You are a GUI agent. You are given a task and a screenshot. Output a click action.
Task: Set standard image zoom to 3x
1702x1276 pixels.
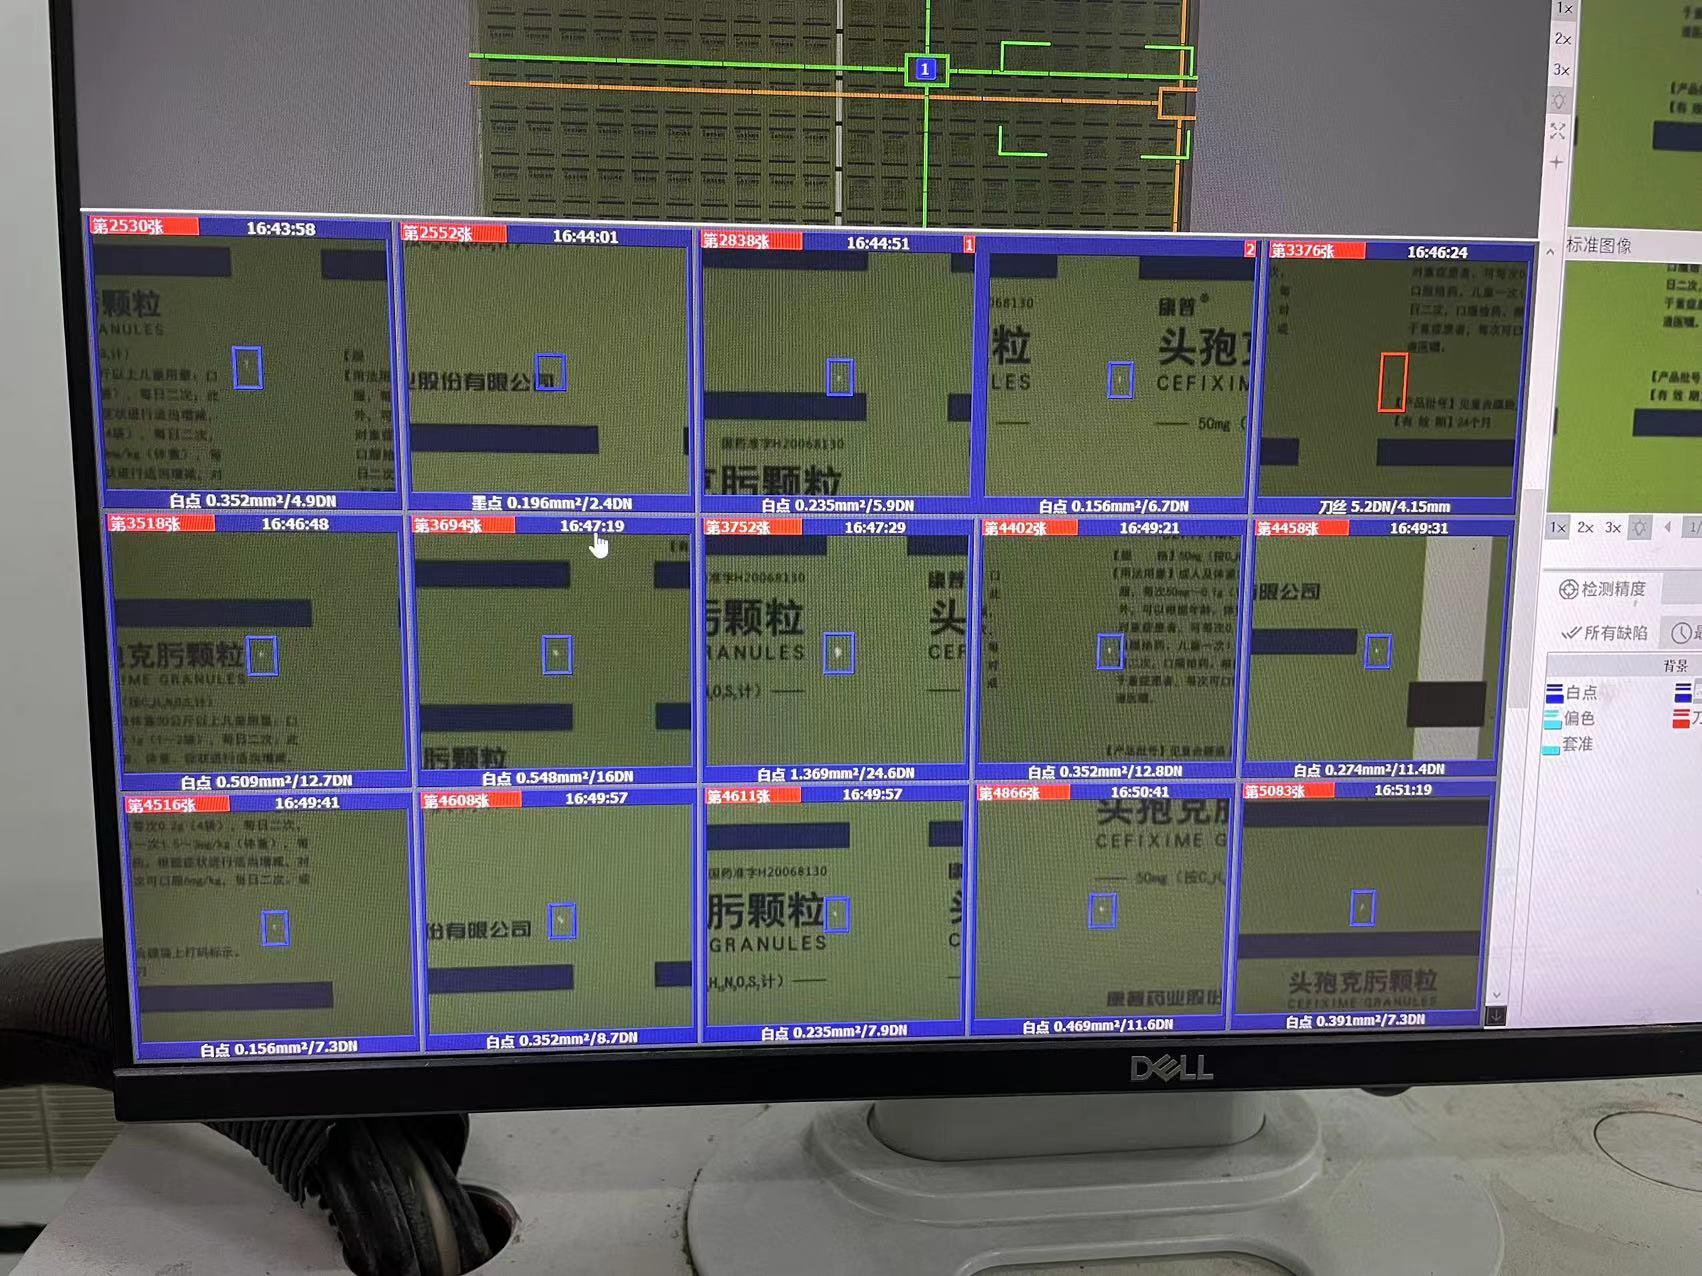pyautogui.click(x=1612, y=527)
